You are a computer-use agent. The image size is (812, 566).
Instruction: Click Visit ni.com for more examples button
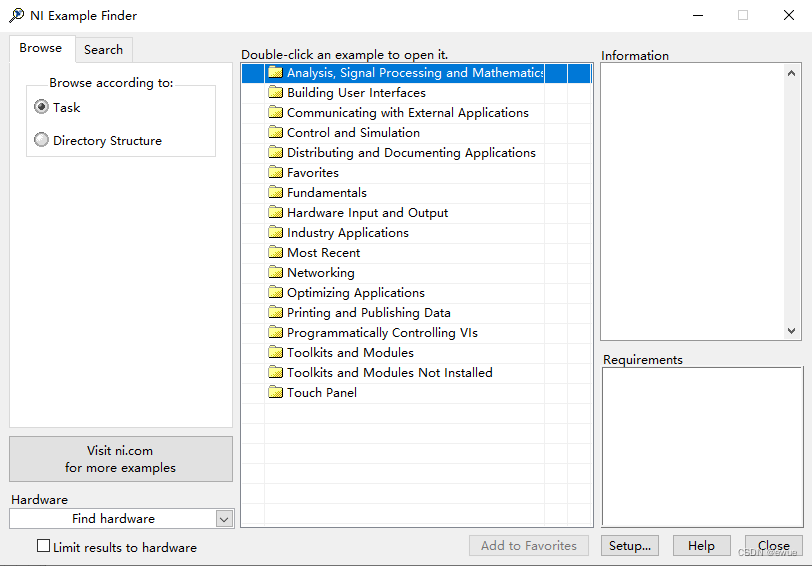point(121,459)
